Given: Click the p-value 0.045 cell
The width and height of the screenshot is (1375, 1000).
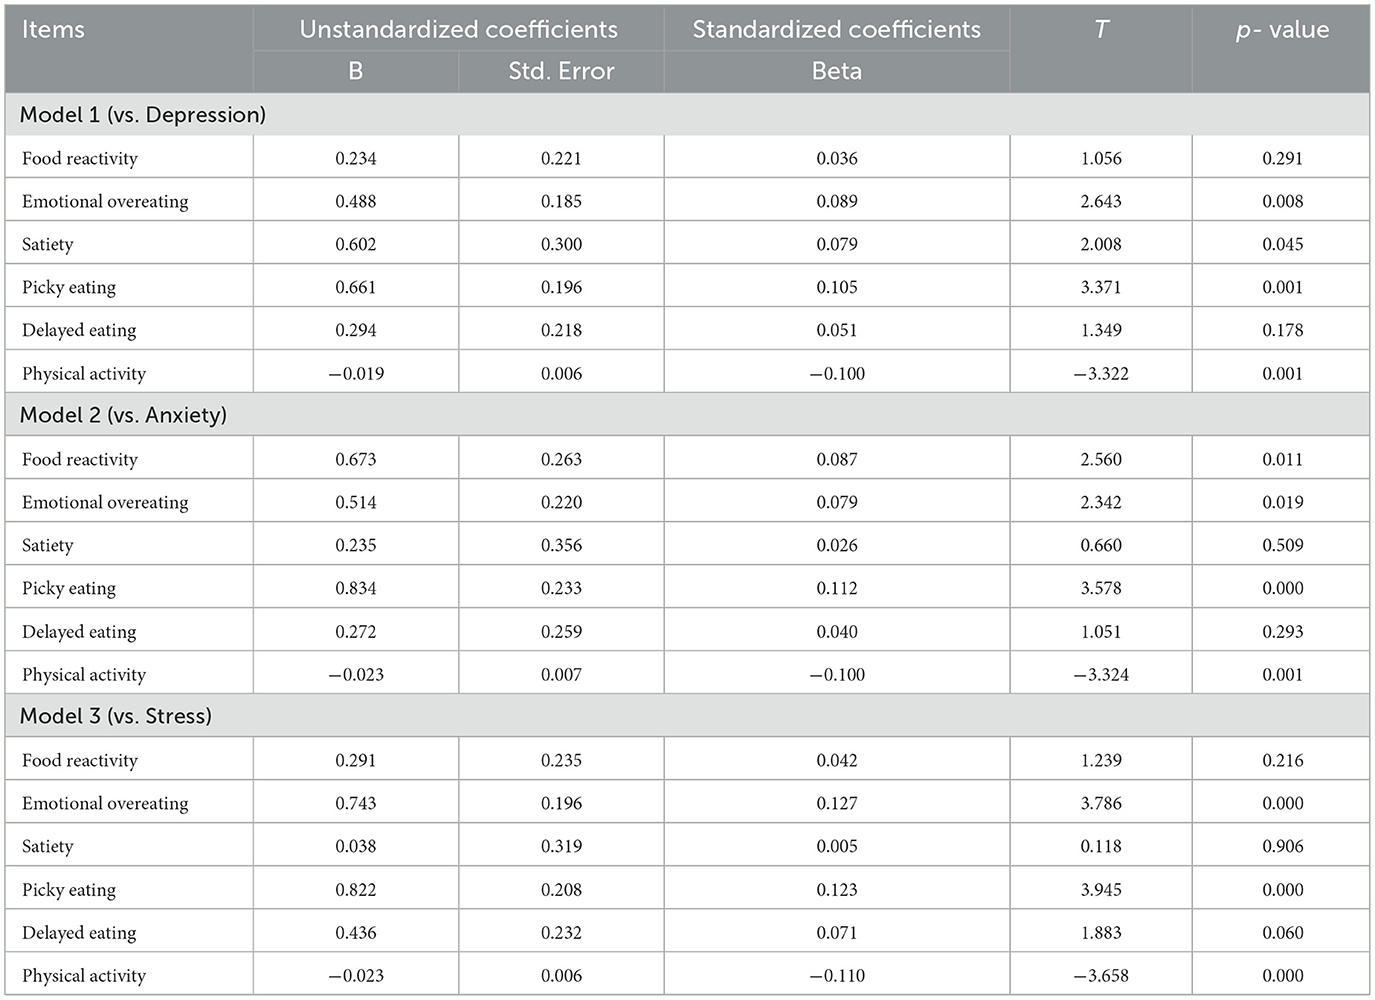Looking at the screenshot, I should coord(1282,244).
